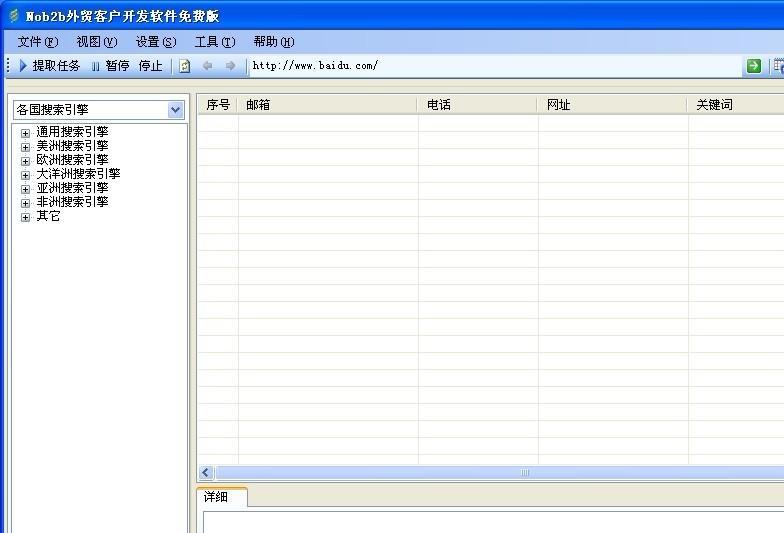The image size is (784, 533).
Task: Click the page refresh icon
Action: [184, 66]
